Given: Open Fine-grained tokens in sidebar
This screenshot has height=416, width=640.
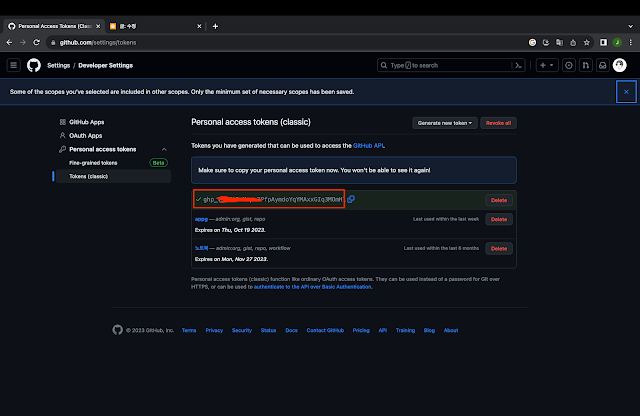Looking at the screenshot, I should coord(93,163).
